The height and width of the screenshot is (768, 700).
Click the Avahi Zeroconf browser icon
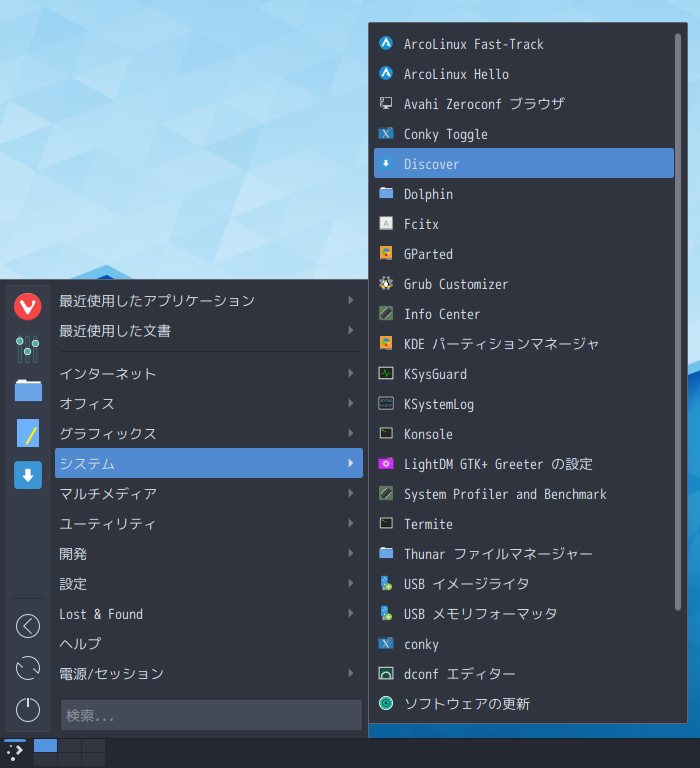(x=386, y=103)
